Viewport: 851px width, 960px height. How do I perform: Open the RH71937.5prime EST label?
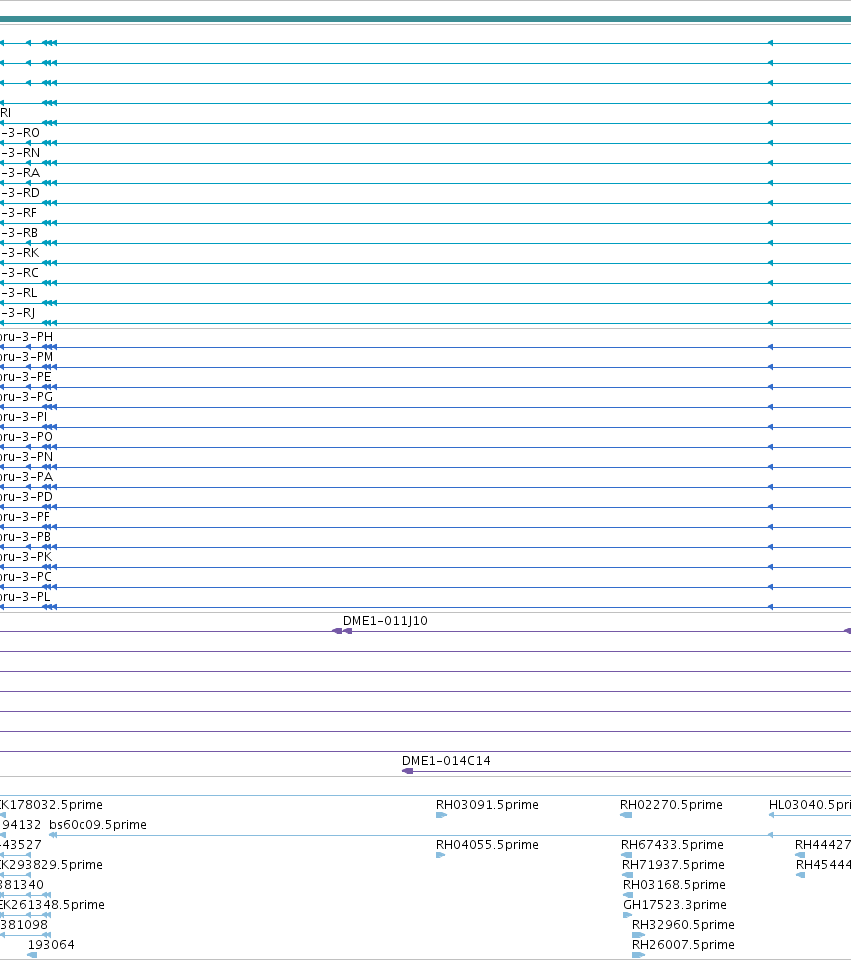673,864
